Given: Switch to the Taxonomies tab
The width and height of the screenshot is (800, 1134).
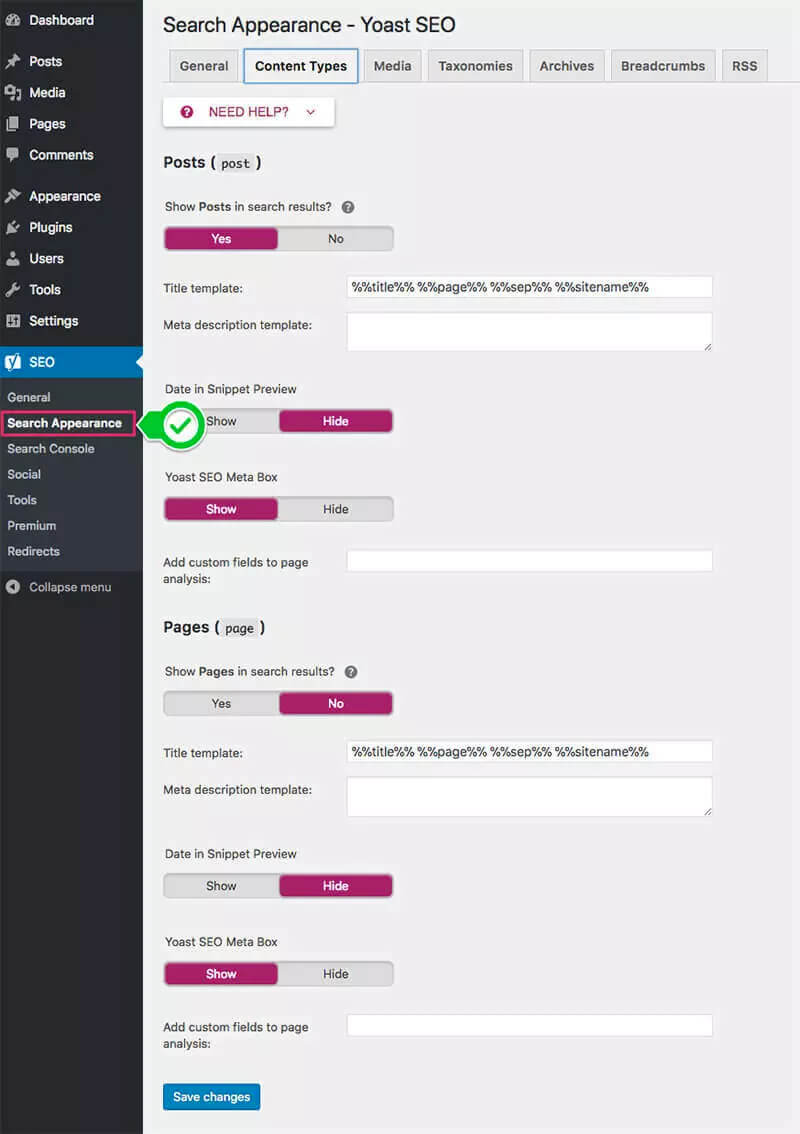Looking at the screenshot, I should point(475,66).
